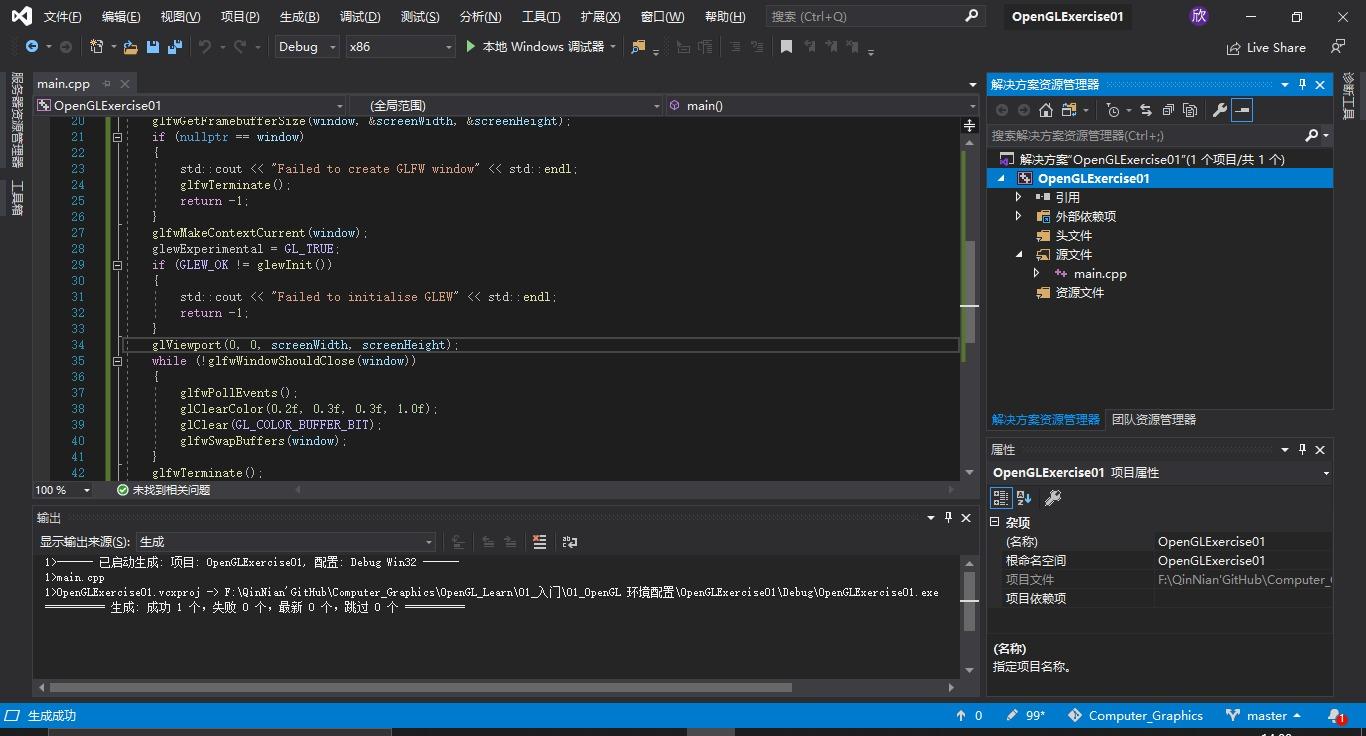Click the master branch in the status bar
Screen dimensions: 1366x736
pyautogui.click(x=1262, y=715)
